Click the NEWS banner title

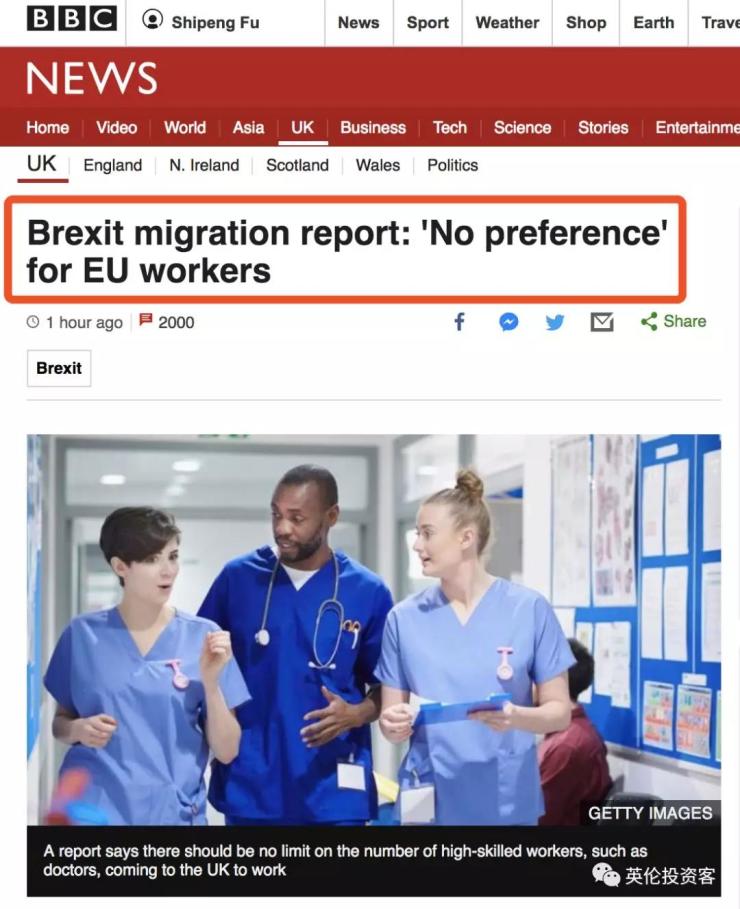point(92,78)
